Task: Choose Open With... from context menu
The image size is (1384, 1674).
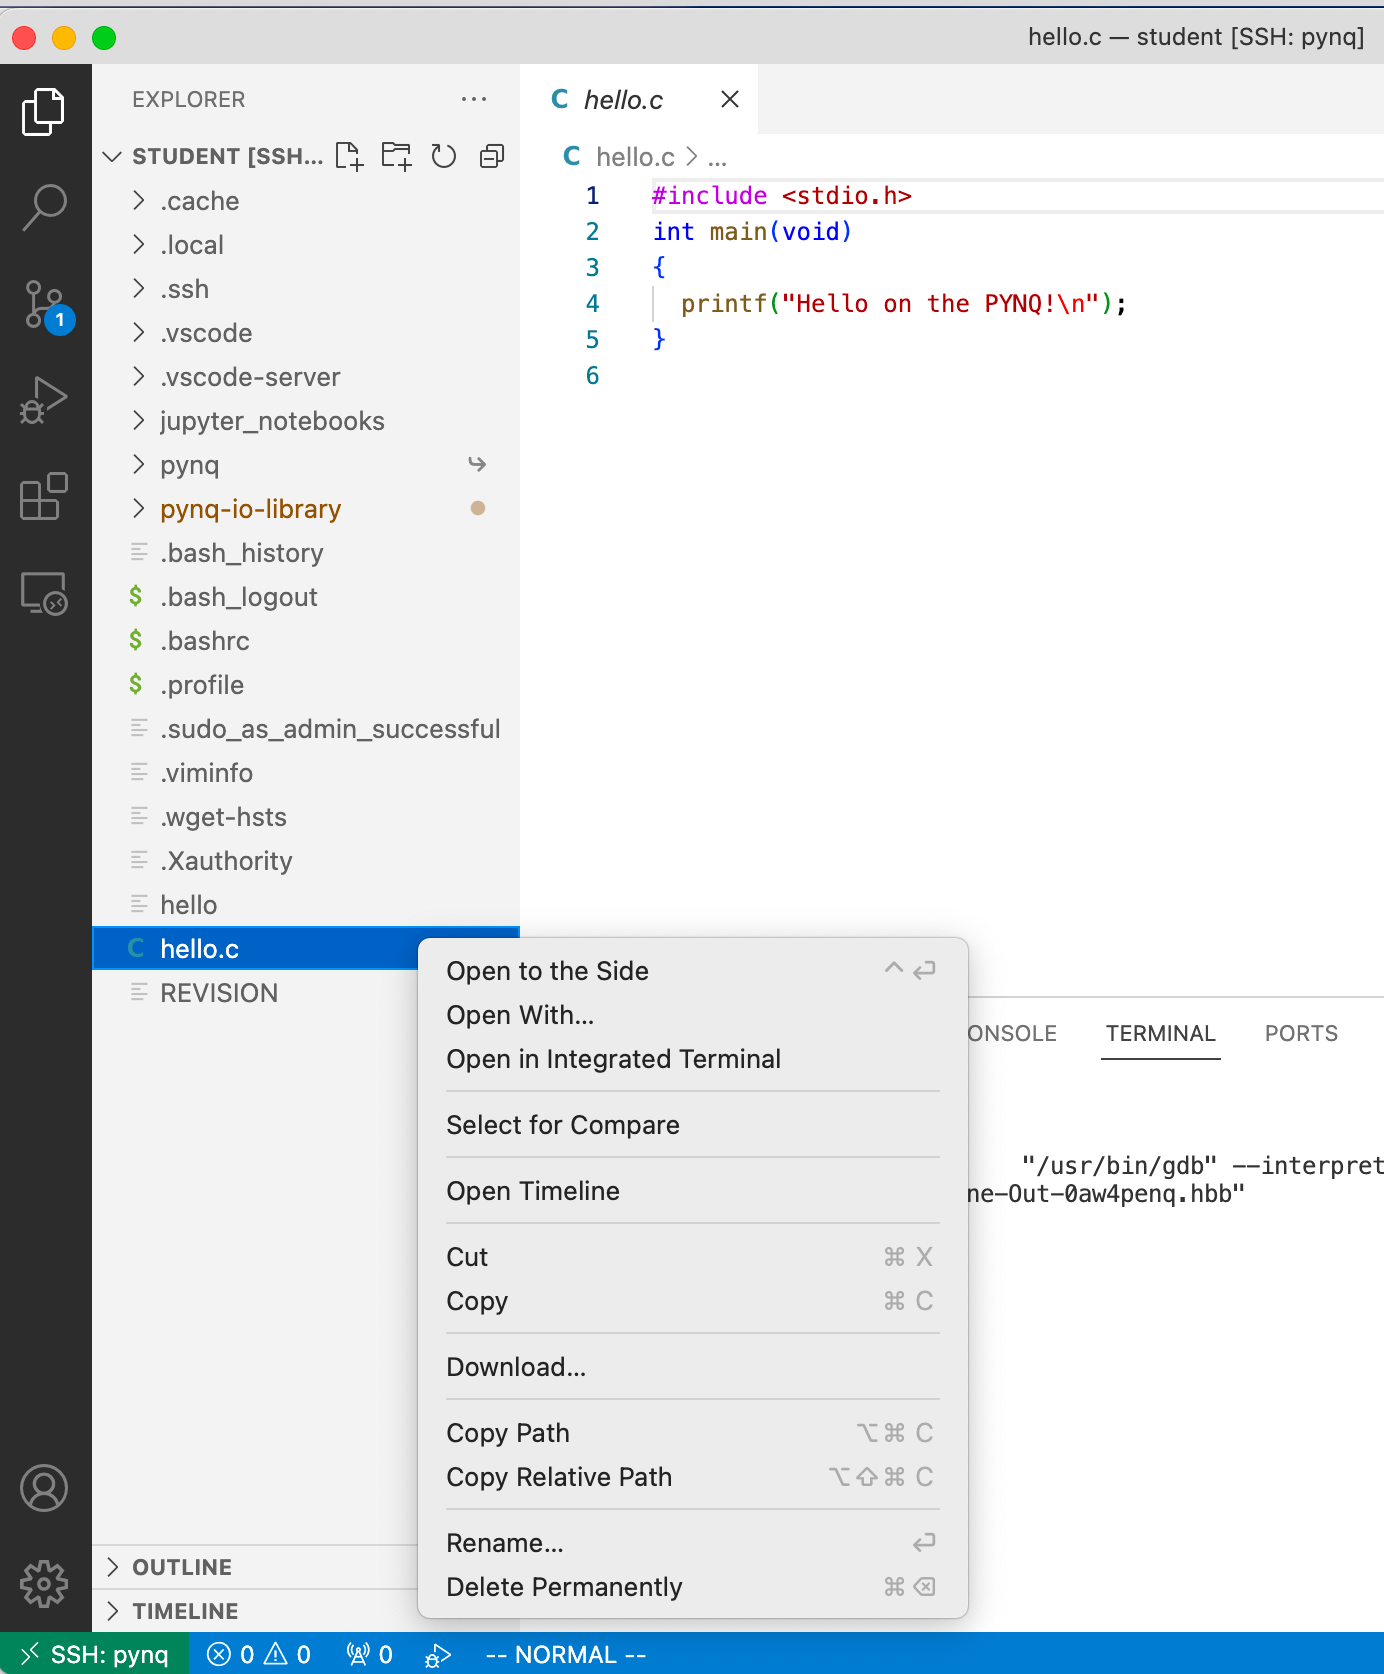Action: (692, 1015)
